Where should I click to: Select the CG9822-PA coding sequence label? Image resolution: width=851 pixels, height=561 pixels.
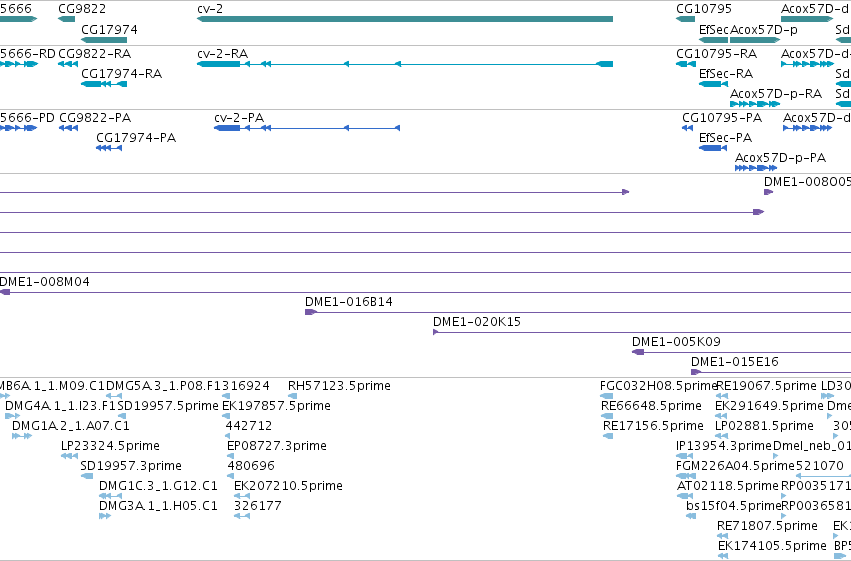coord(95,117)
